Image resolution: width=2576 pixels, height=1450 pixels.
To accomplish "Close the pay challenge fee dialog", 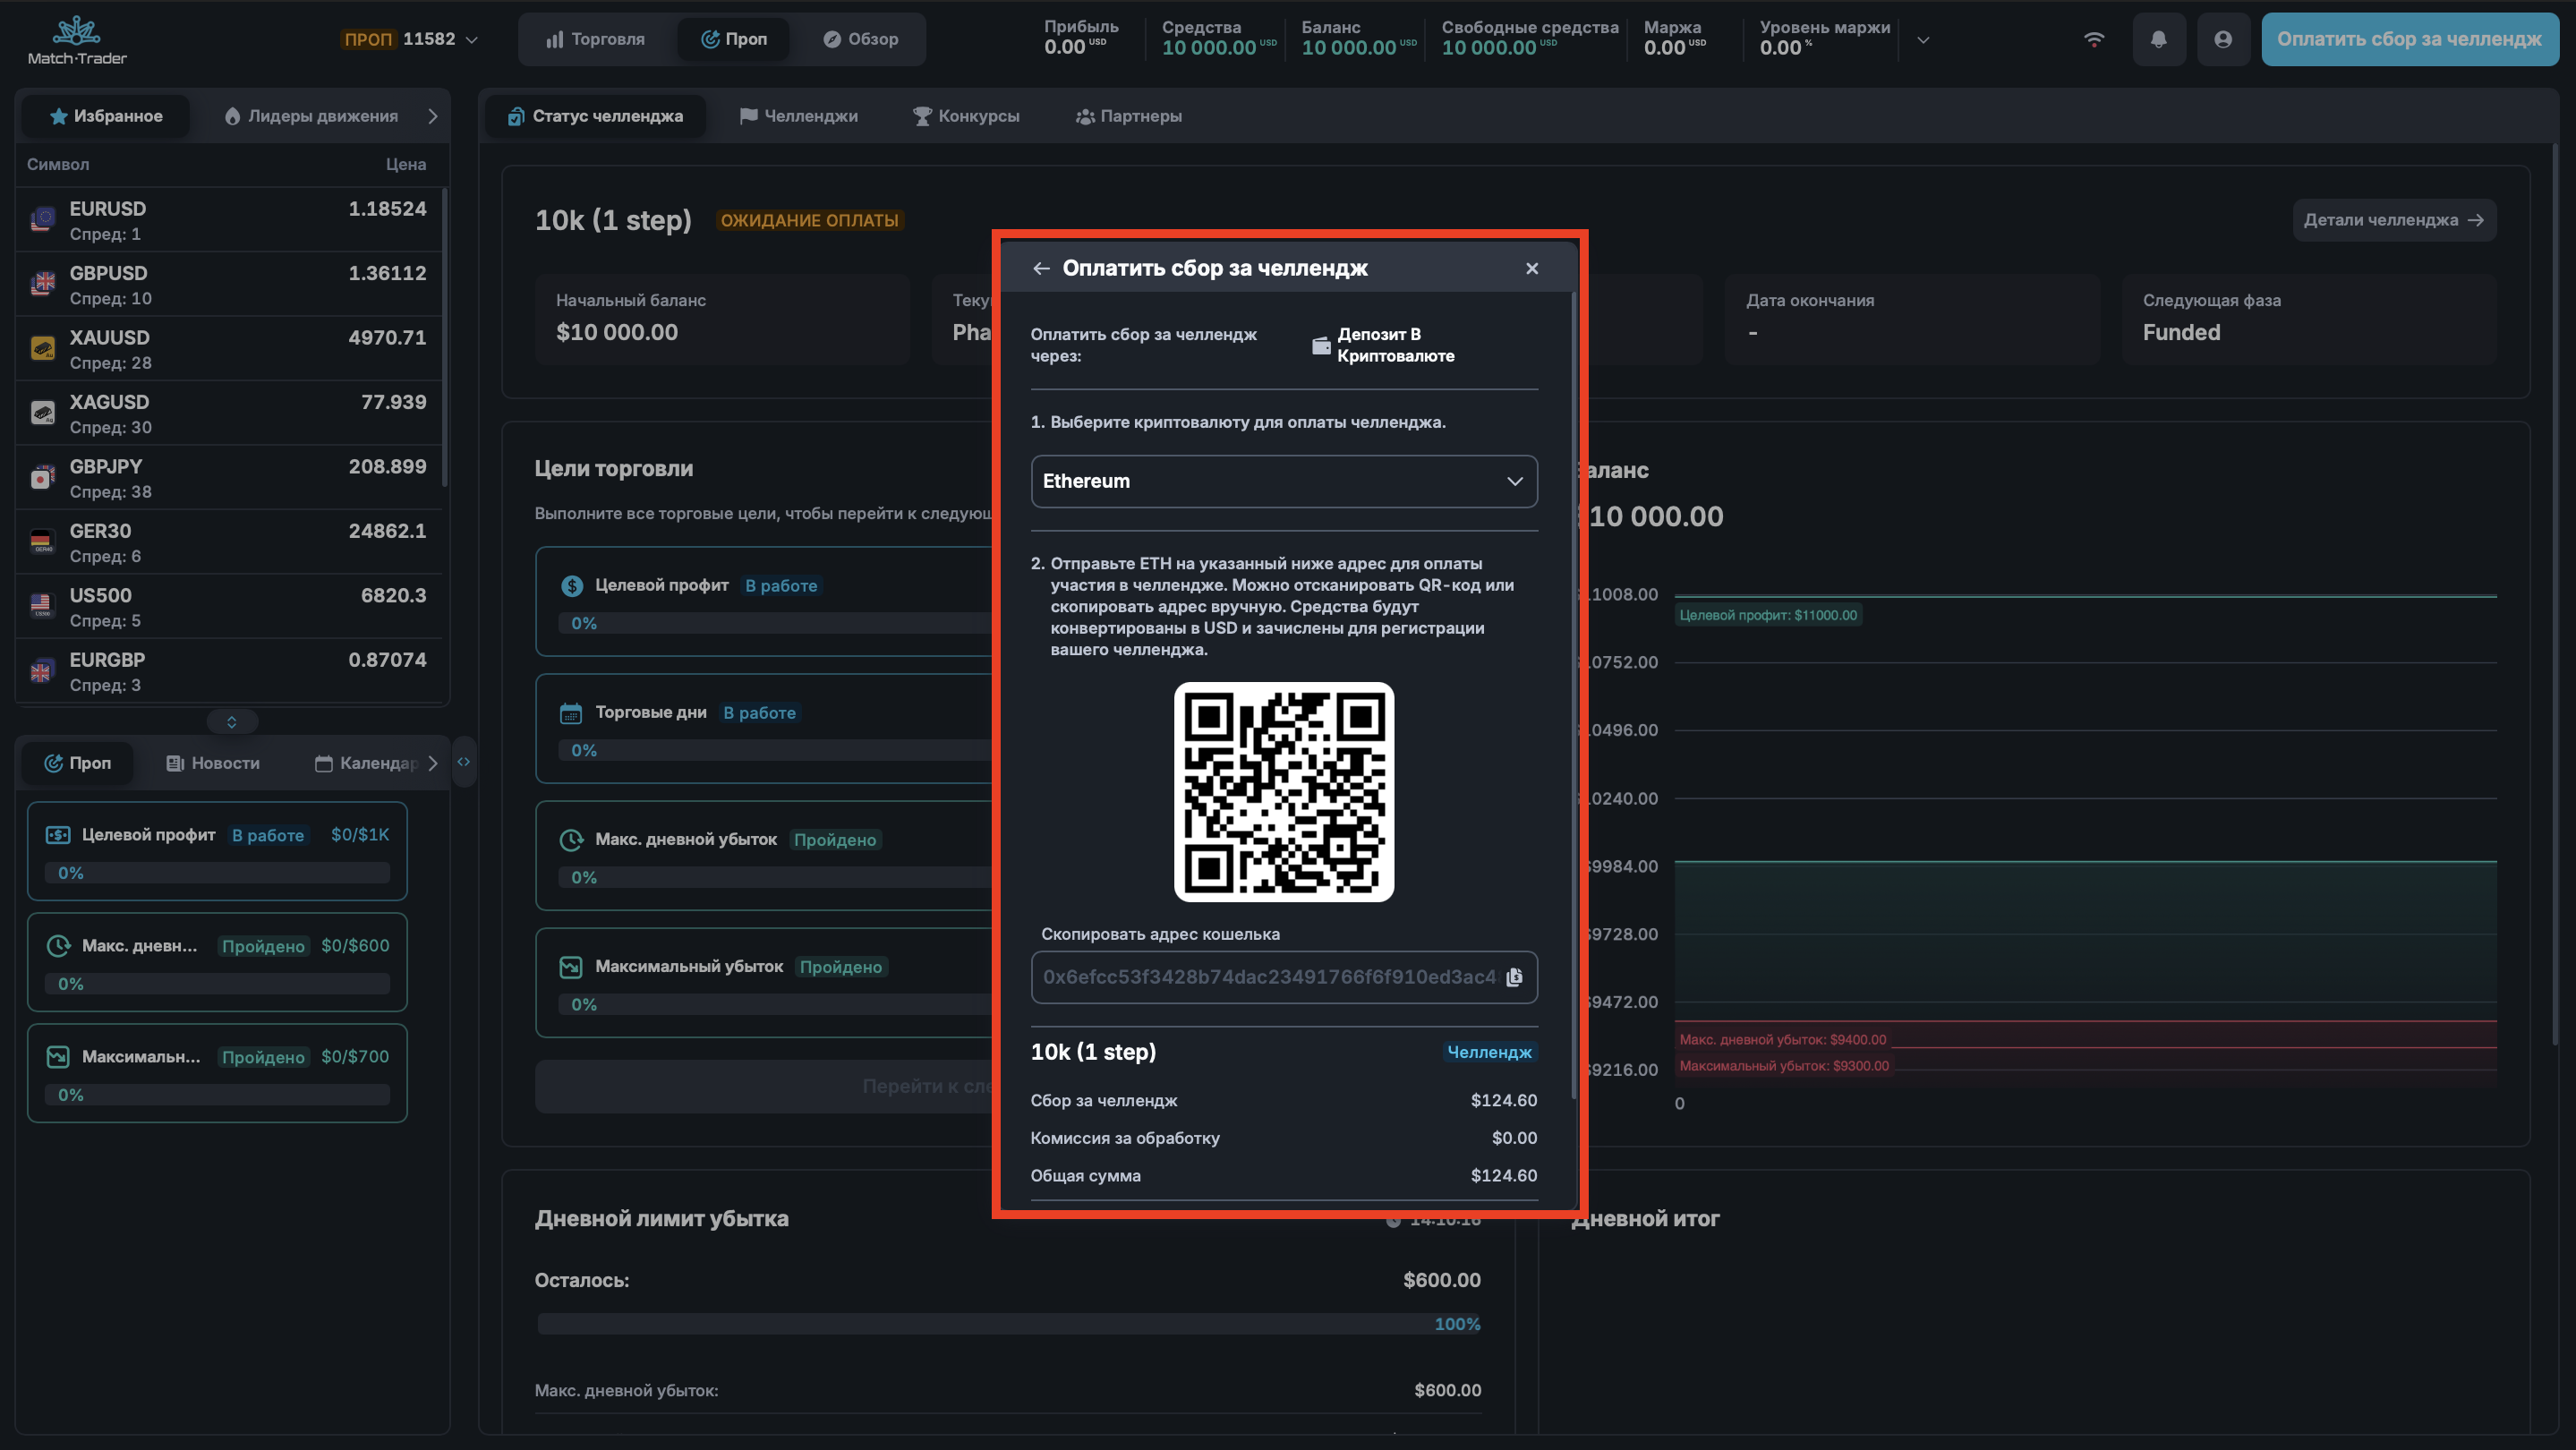I will point(1531,268).
